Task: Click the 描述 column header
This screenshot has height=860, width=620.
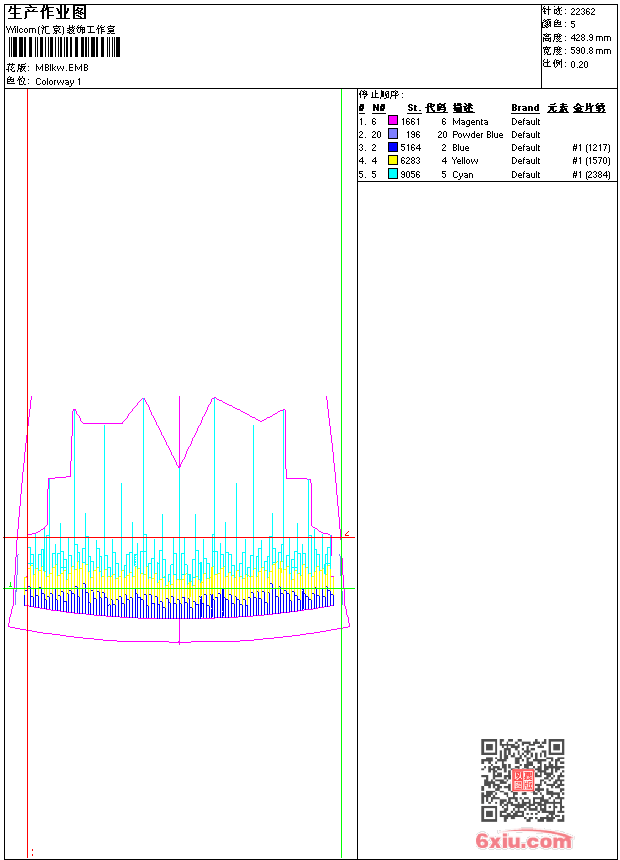Action: pos(462,108)
